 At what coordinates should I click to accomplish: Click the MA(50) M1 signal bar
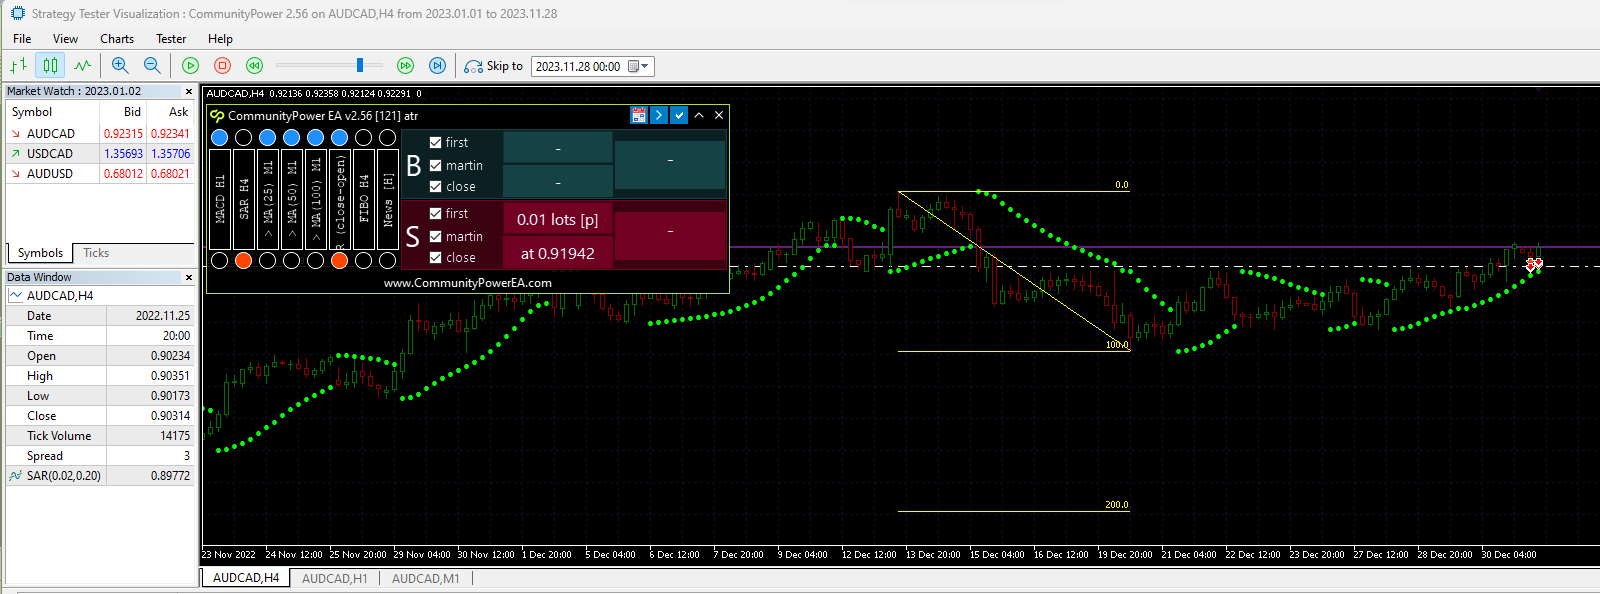(292, 199)
